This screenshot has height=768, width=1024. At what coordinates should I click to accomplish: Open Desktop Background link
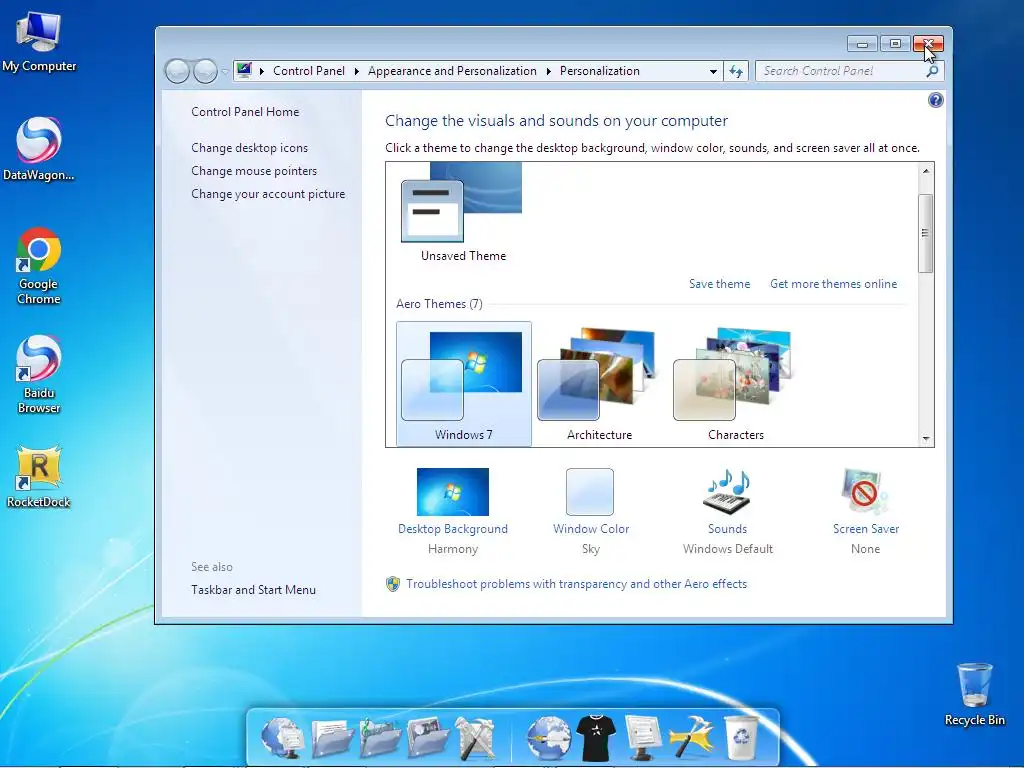click(x=453, y=529)
